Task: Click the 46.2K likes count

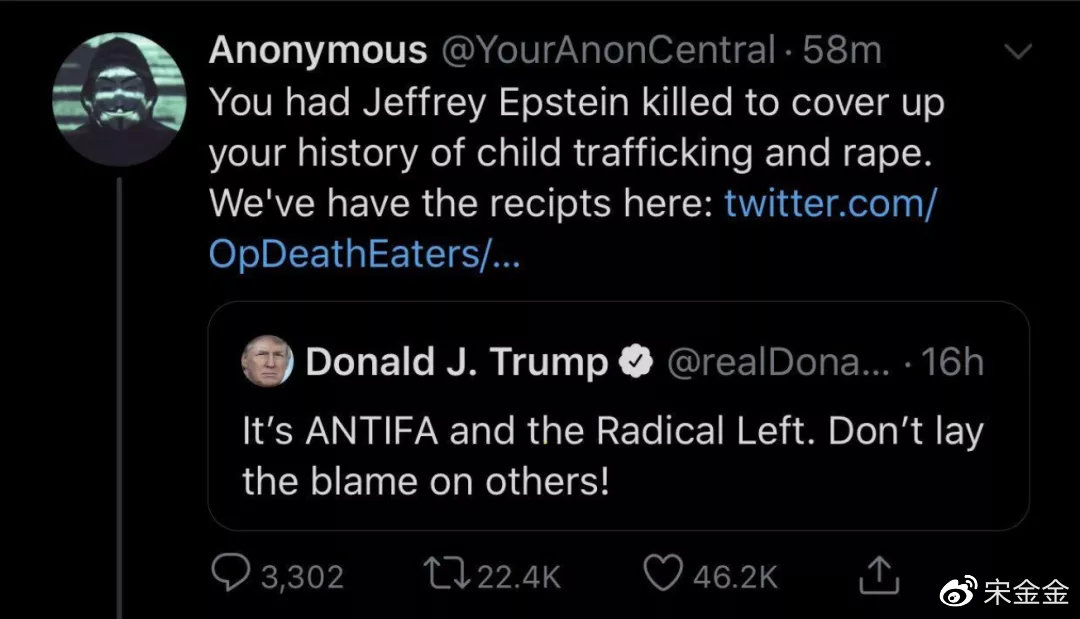Action: tap(735, 576)
